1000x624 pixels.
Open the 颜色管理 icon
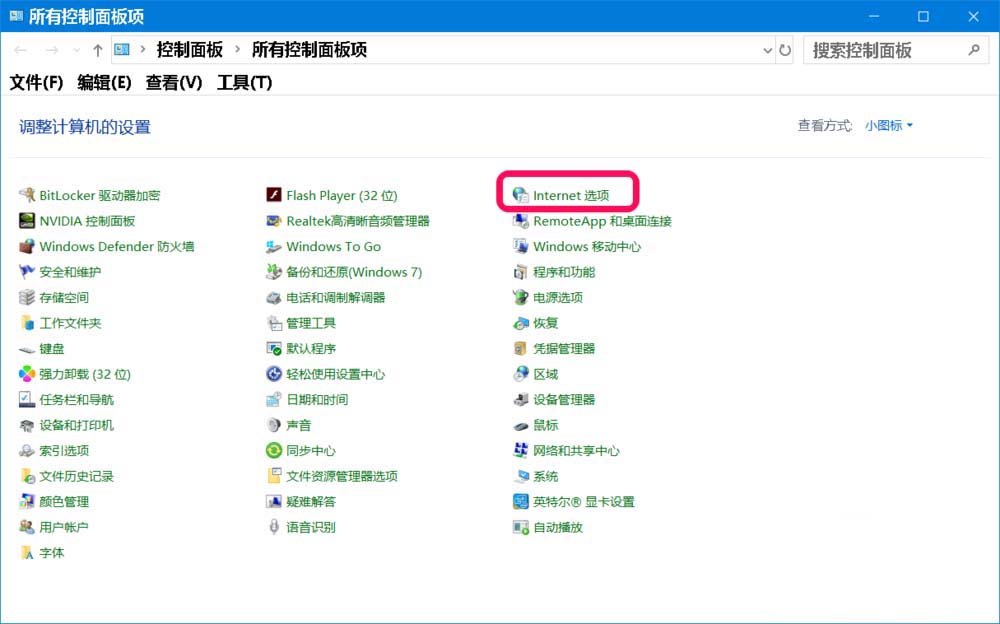27,501
